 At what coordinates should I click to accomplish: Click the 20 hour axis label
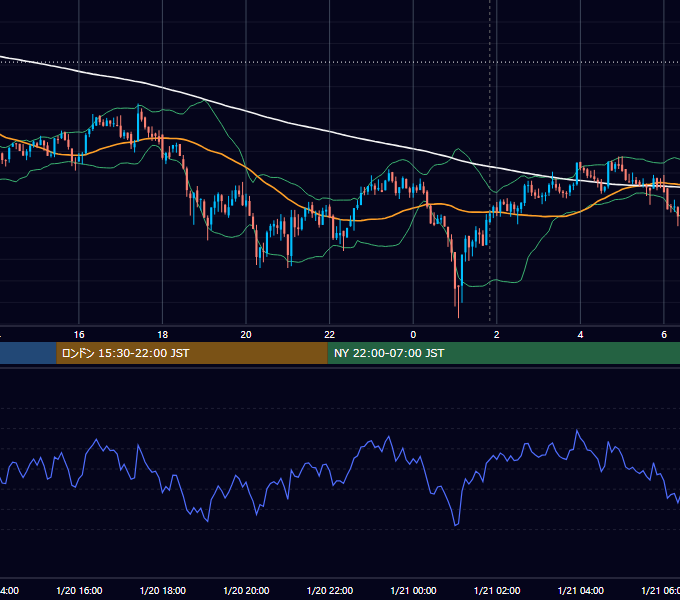(246, 335)
